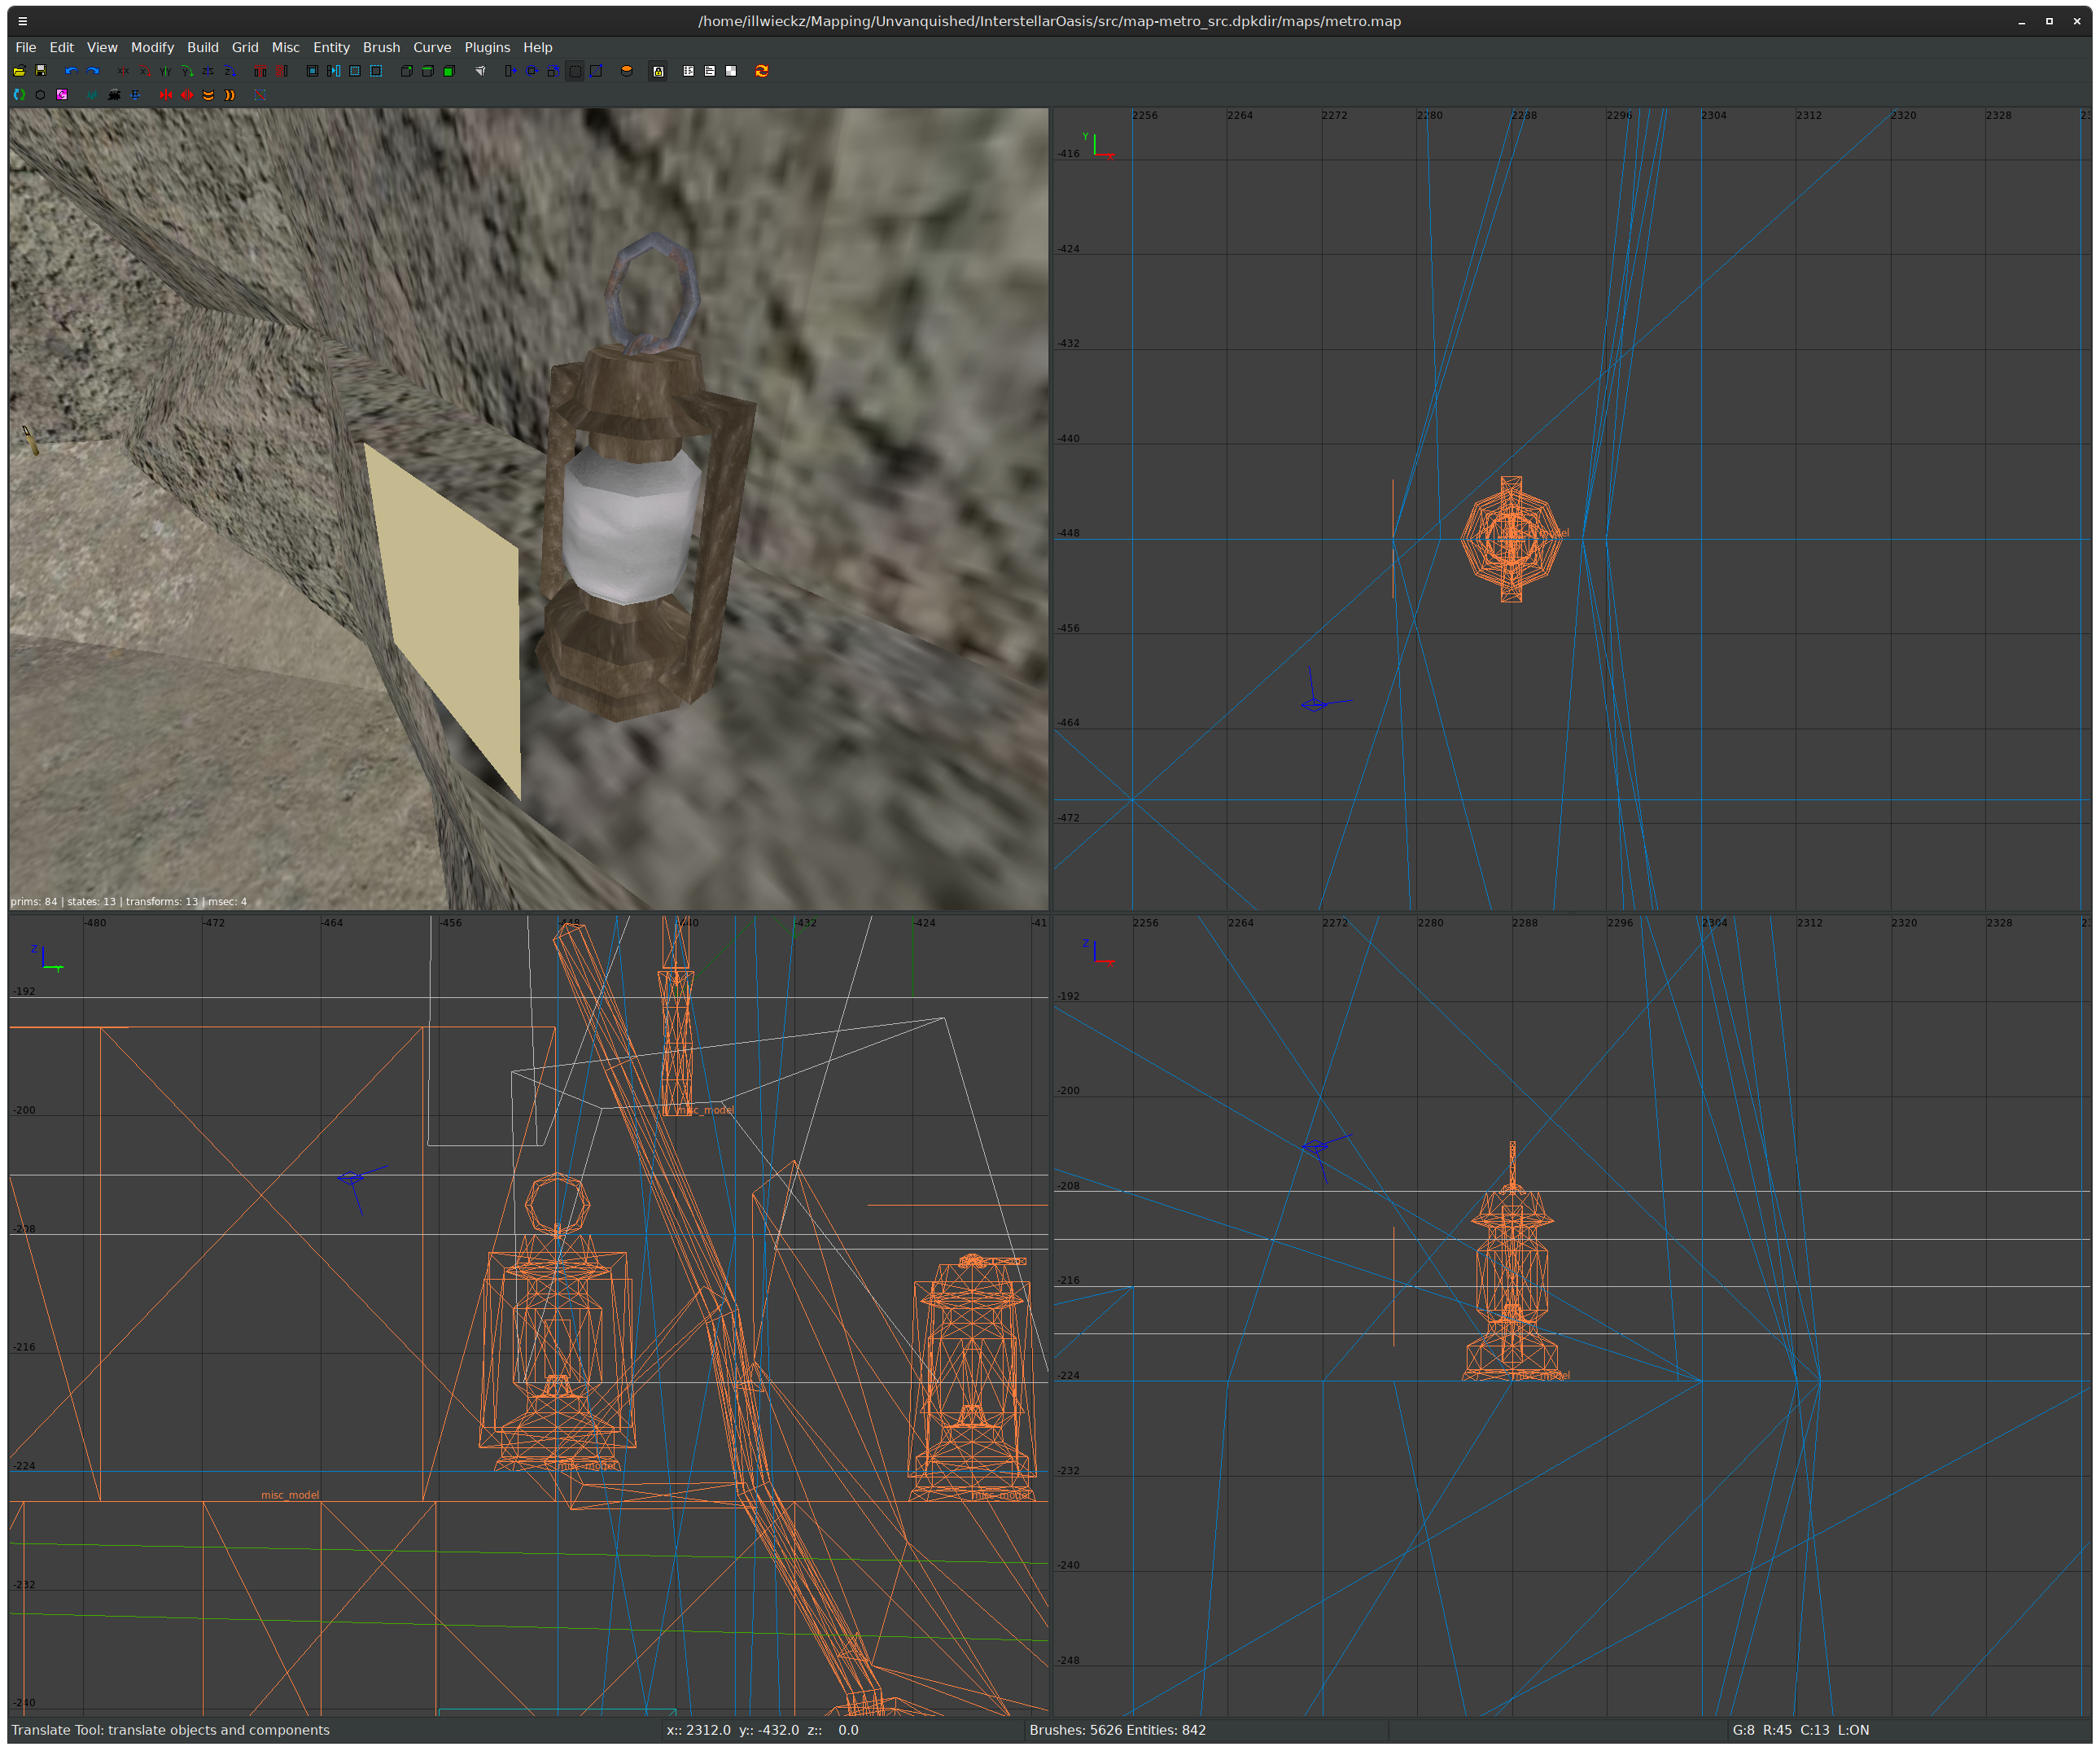Image resolution: width=2100 pixels, height=1751 pixels.
Task: Click the red CSG Merge icon
Action: pyautogui.click(x=282, y=71)
